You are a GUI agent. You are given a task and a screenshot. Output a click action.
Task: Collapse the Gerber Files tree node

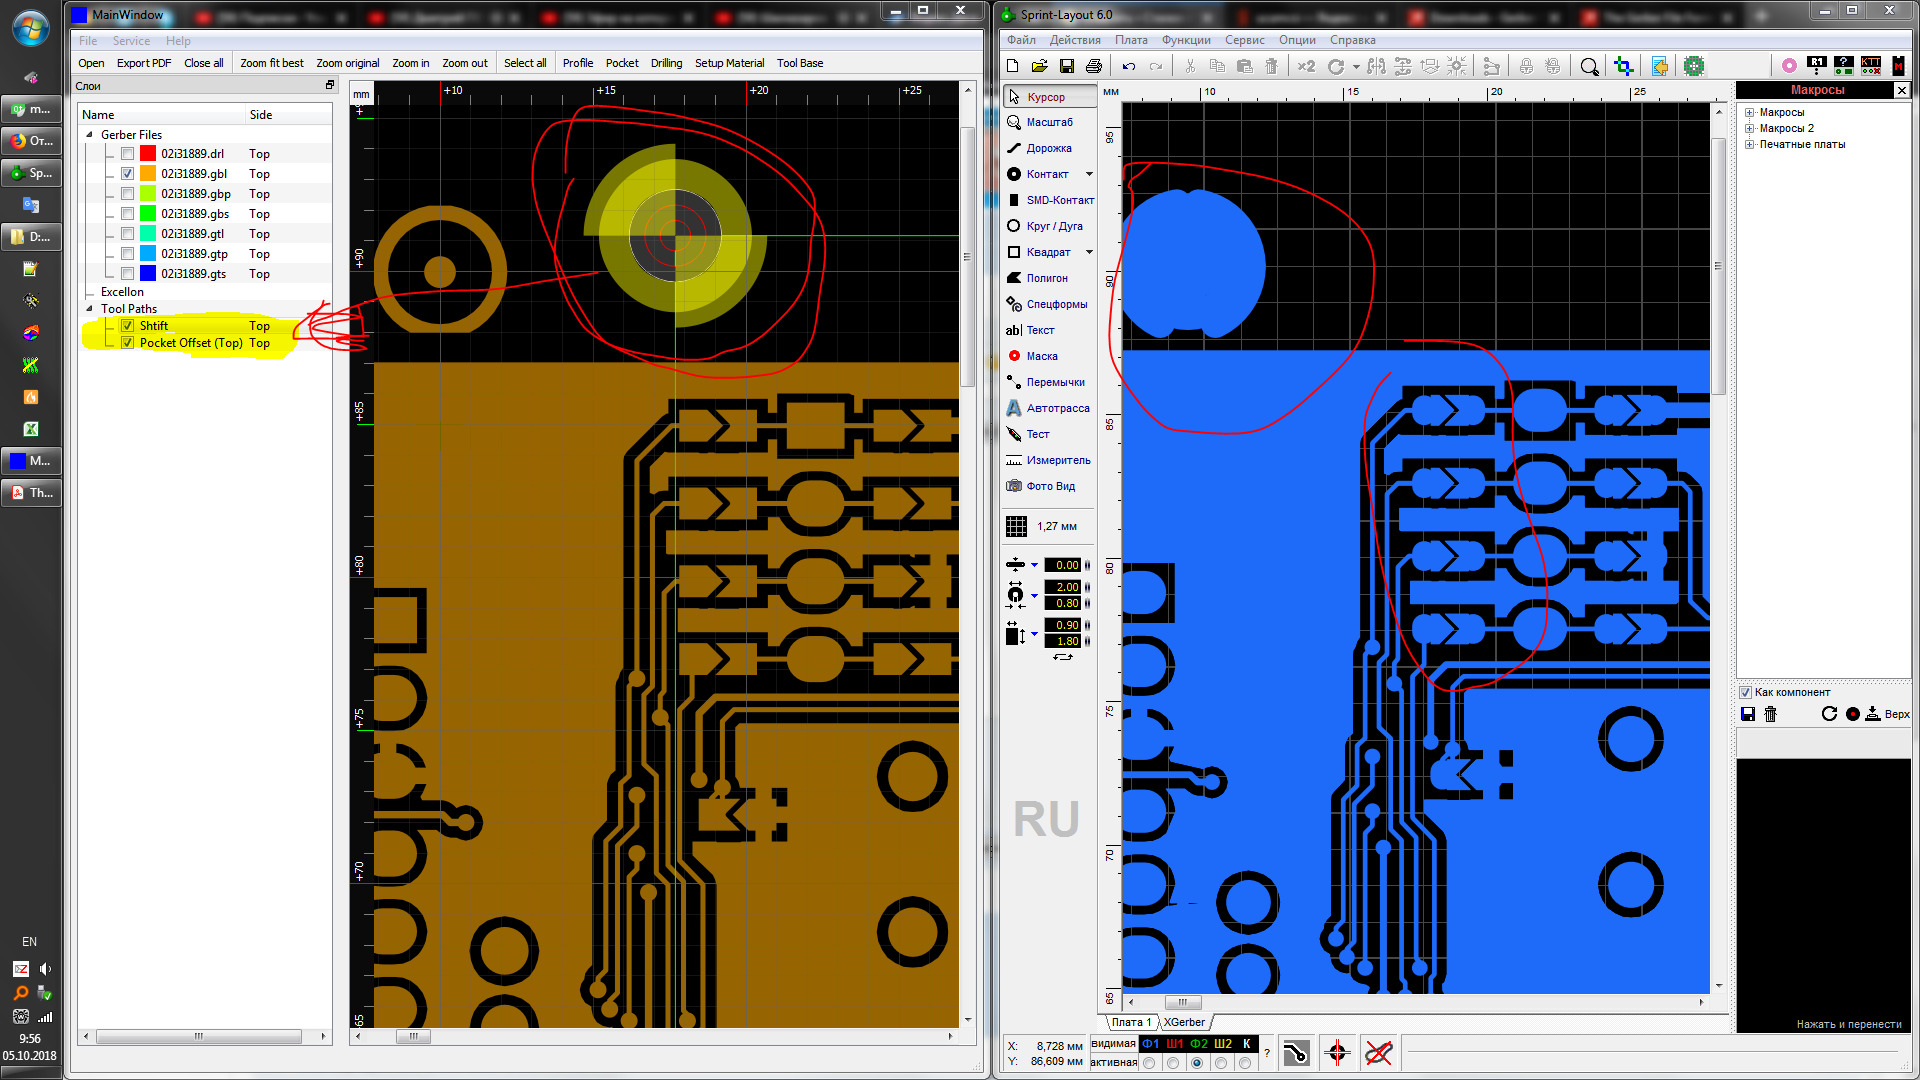90,135
